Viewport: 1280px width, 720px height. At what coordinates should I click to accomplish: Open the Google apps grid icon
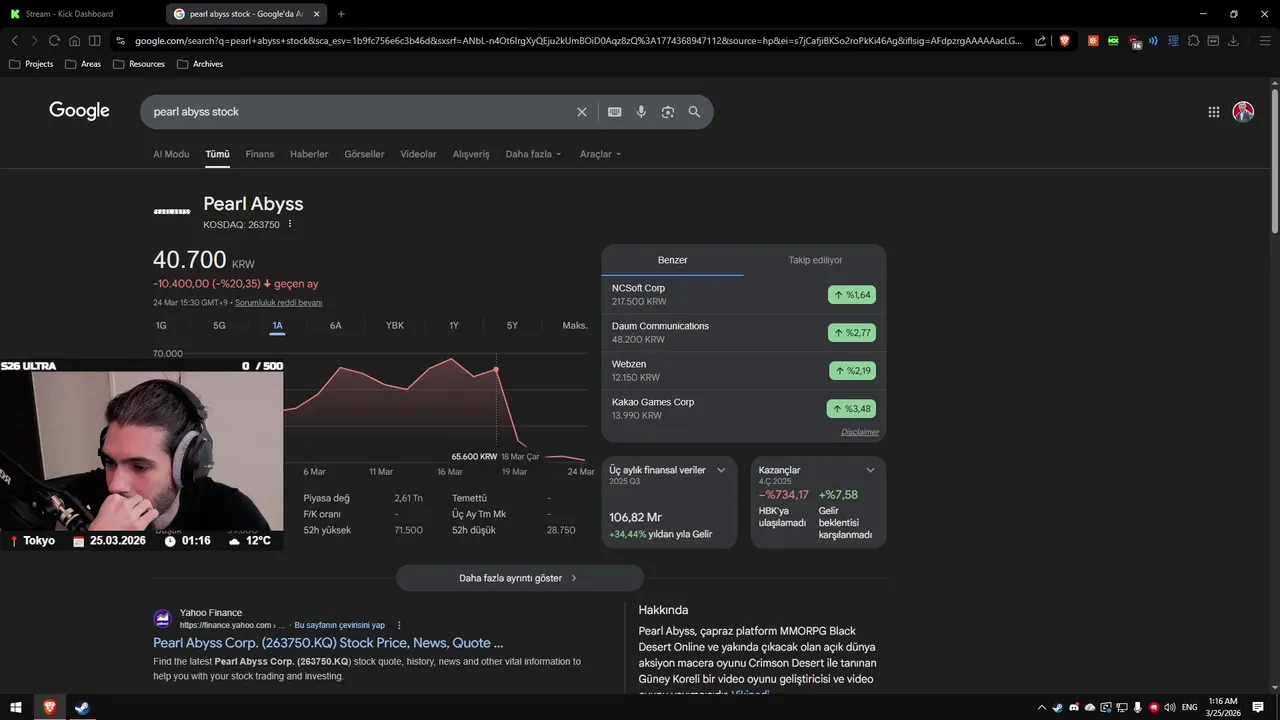coord(1214,112)
